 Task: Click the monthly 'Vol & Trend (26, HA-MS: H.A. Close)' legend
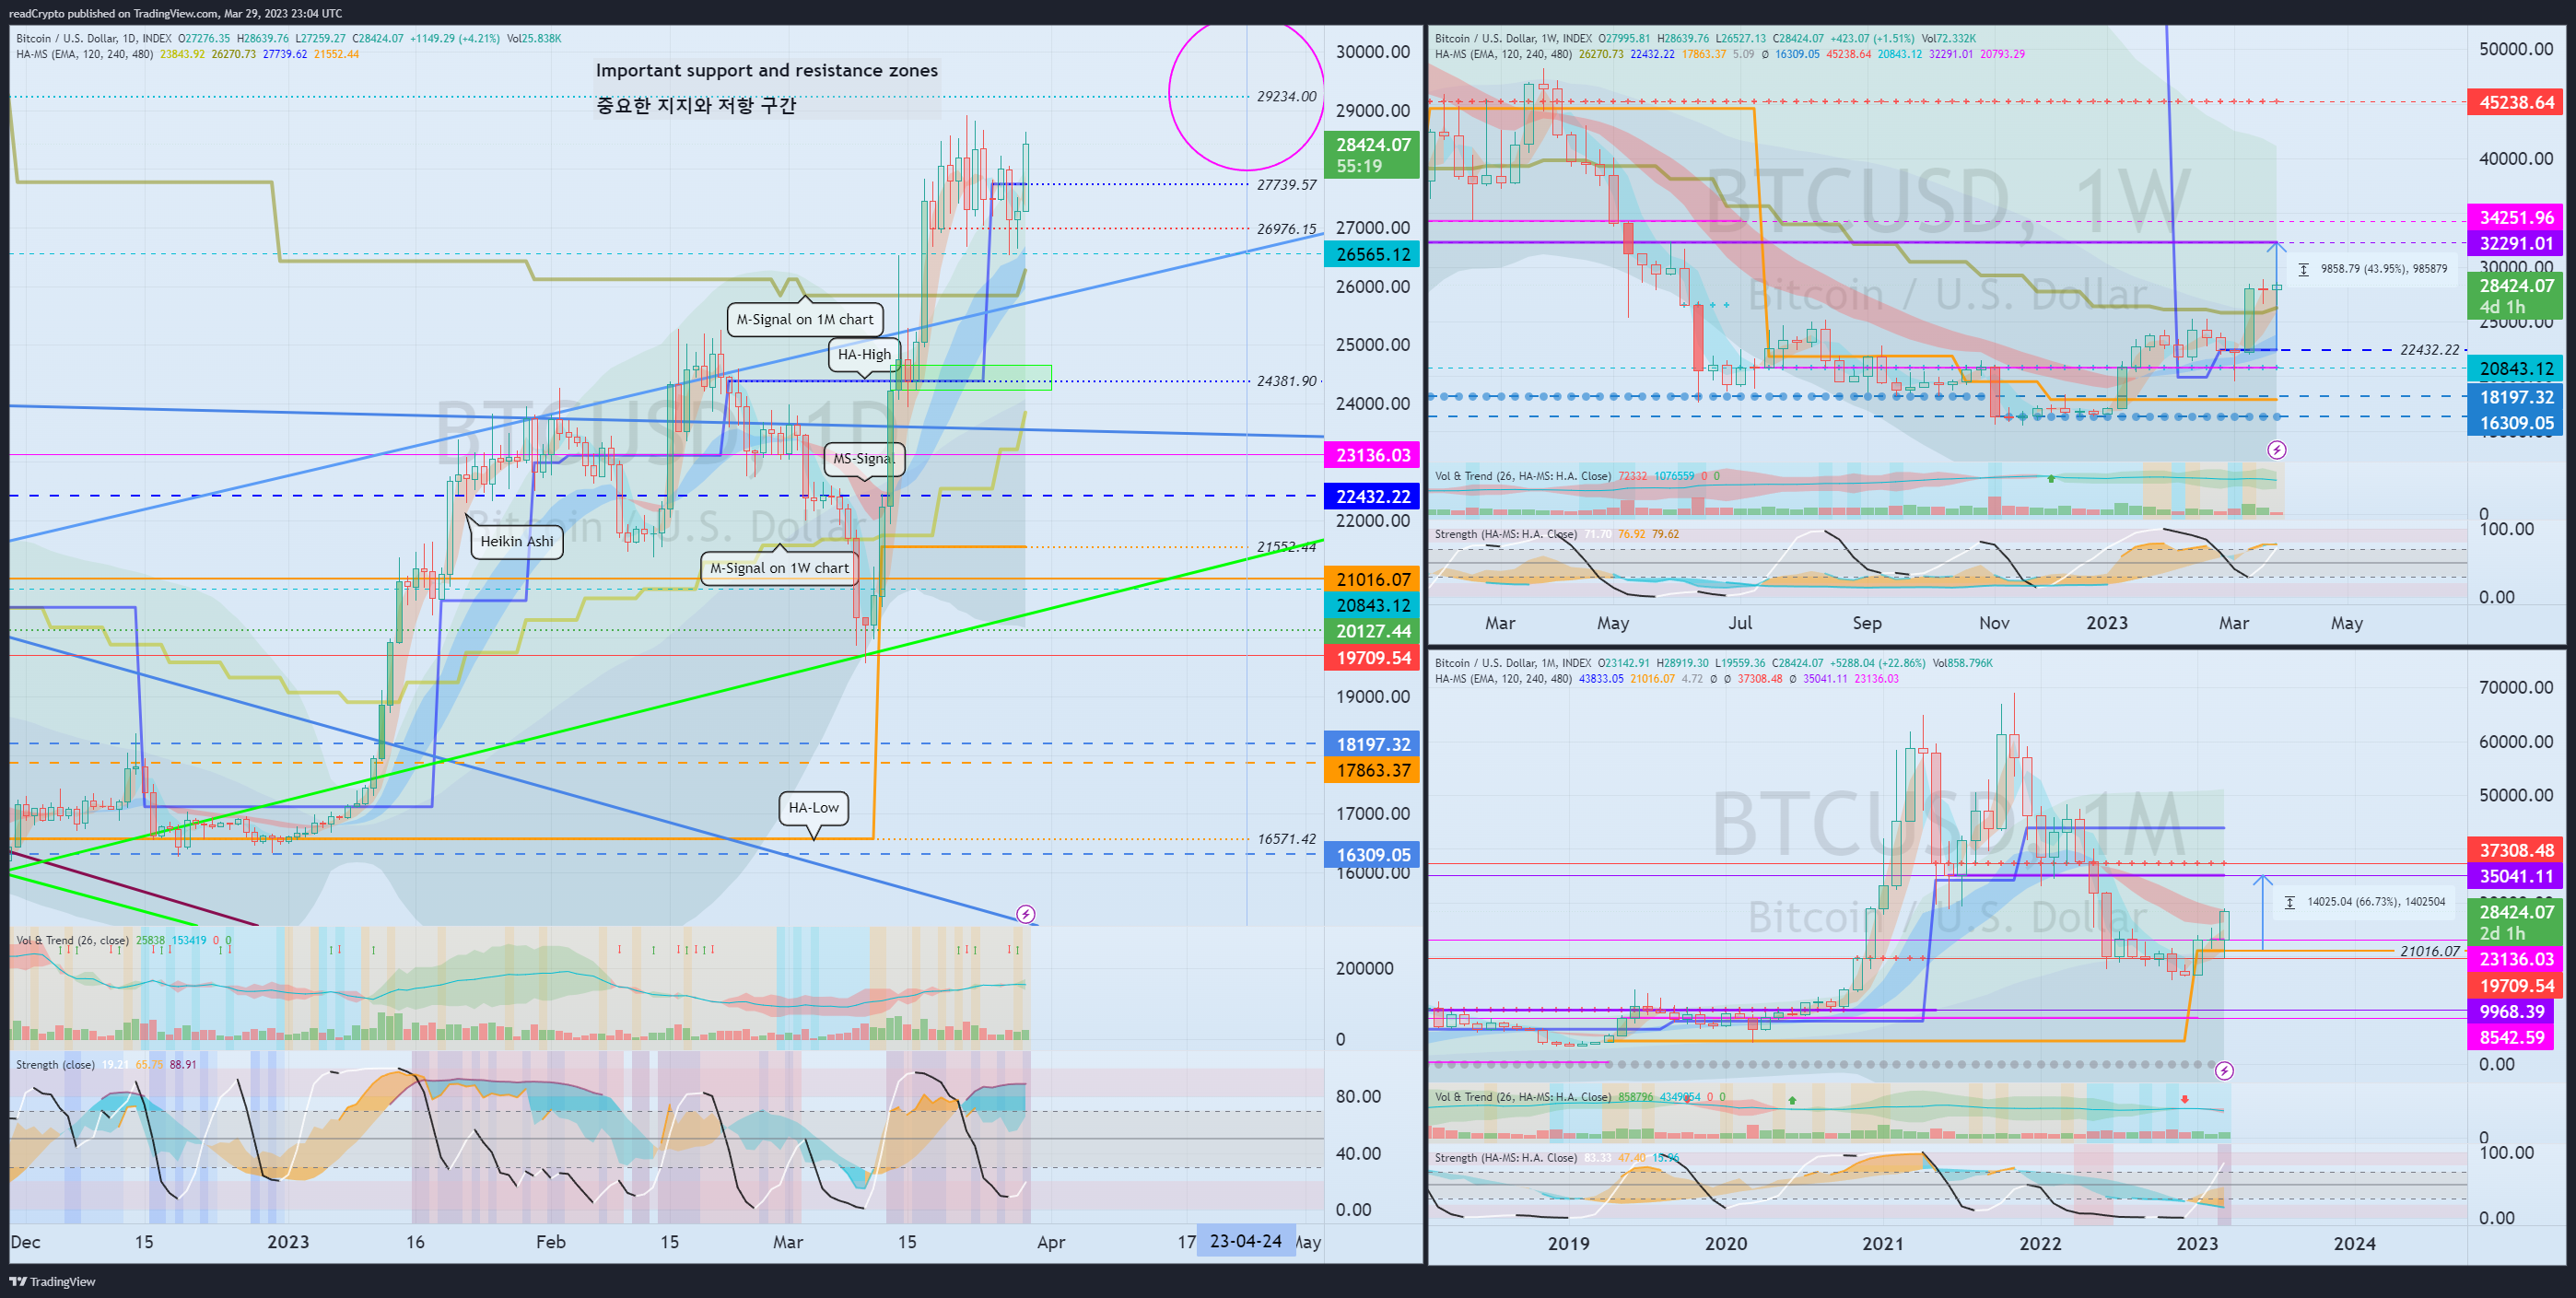click(x=1522, y=1097)
